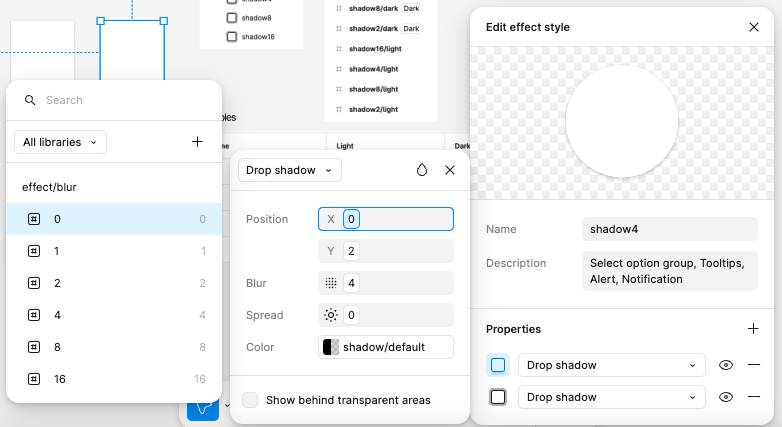The width and height of the screenshot is (782, 427).
Task: Open settings of second Drop shadow property
Action: click(x=498, y=397)
